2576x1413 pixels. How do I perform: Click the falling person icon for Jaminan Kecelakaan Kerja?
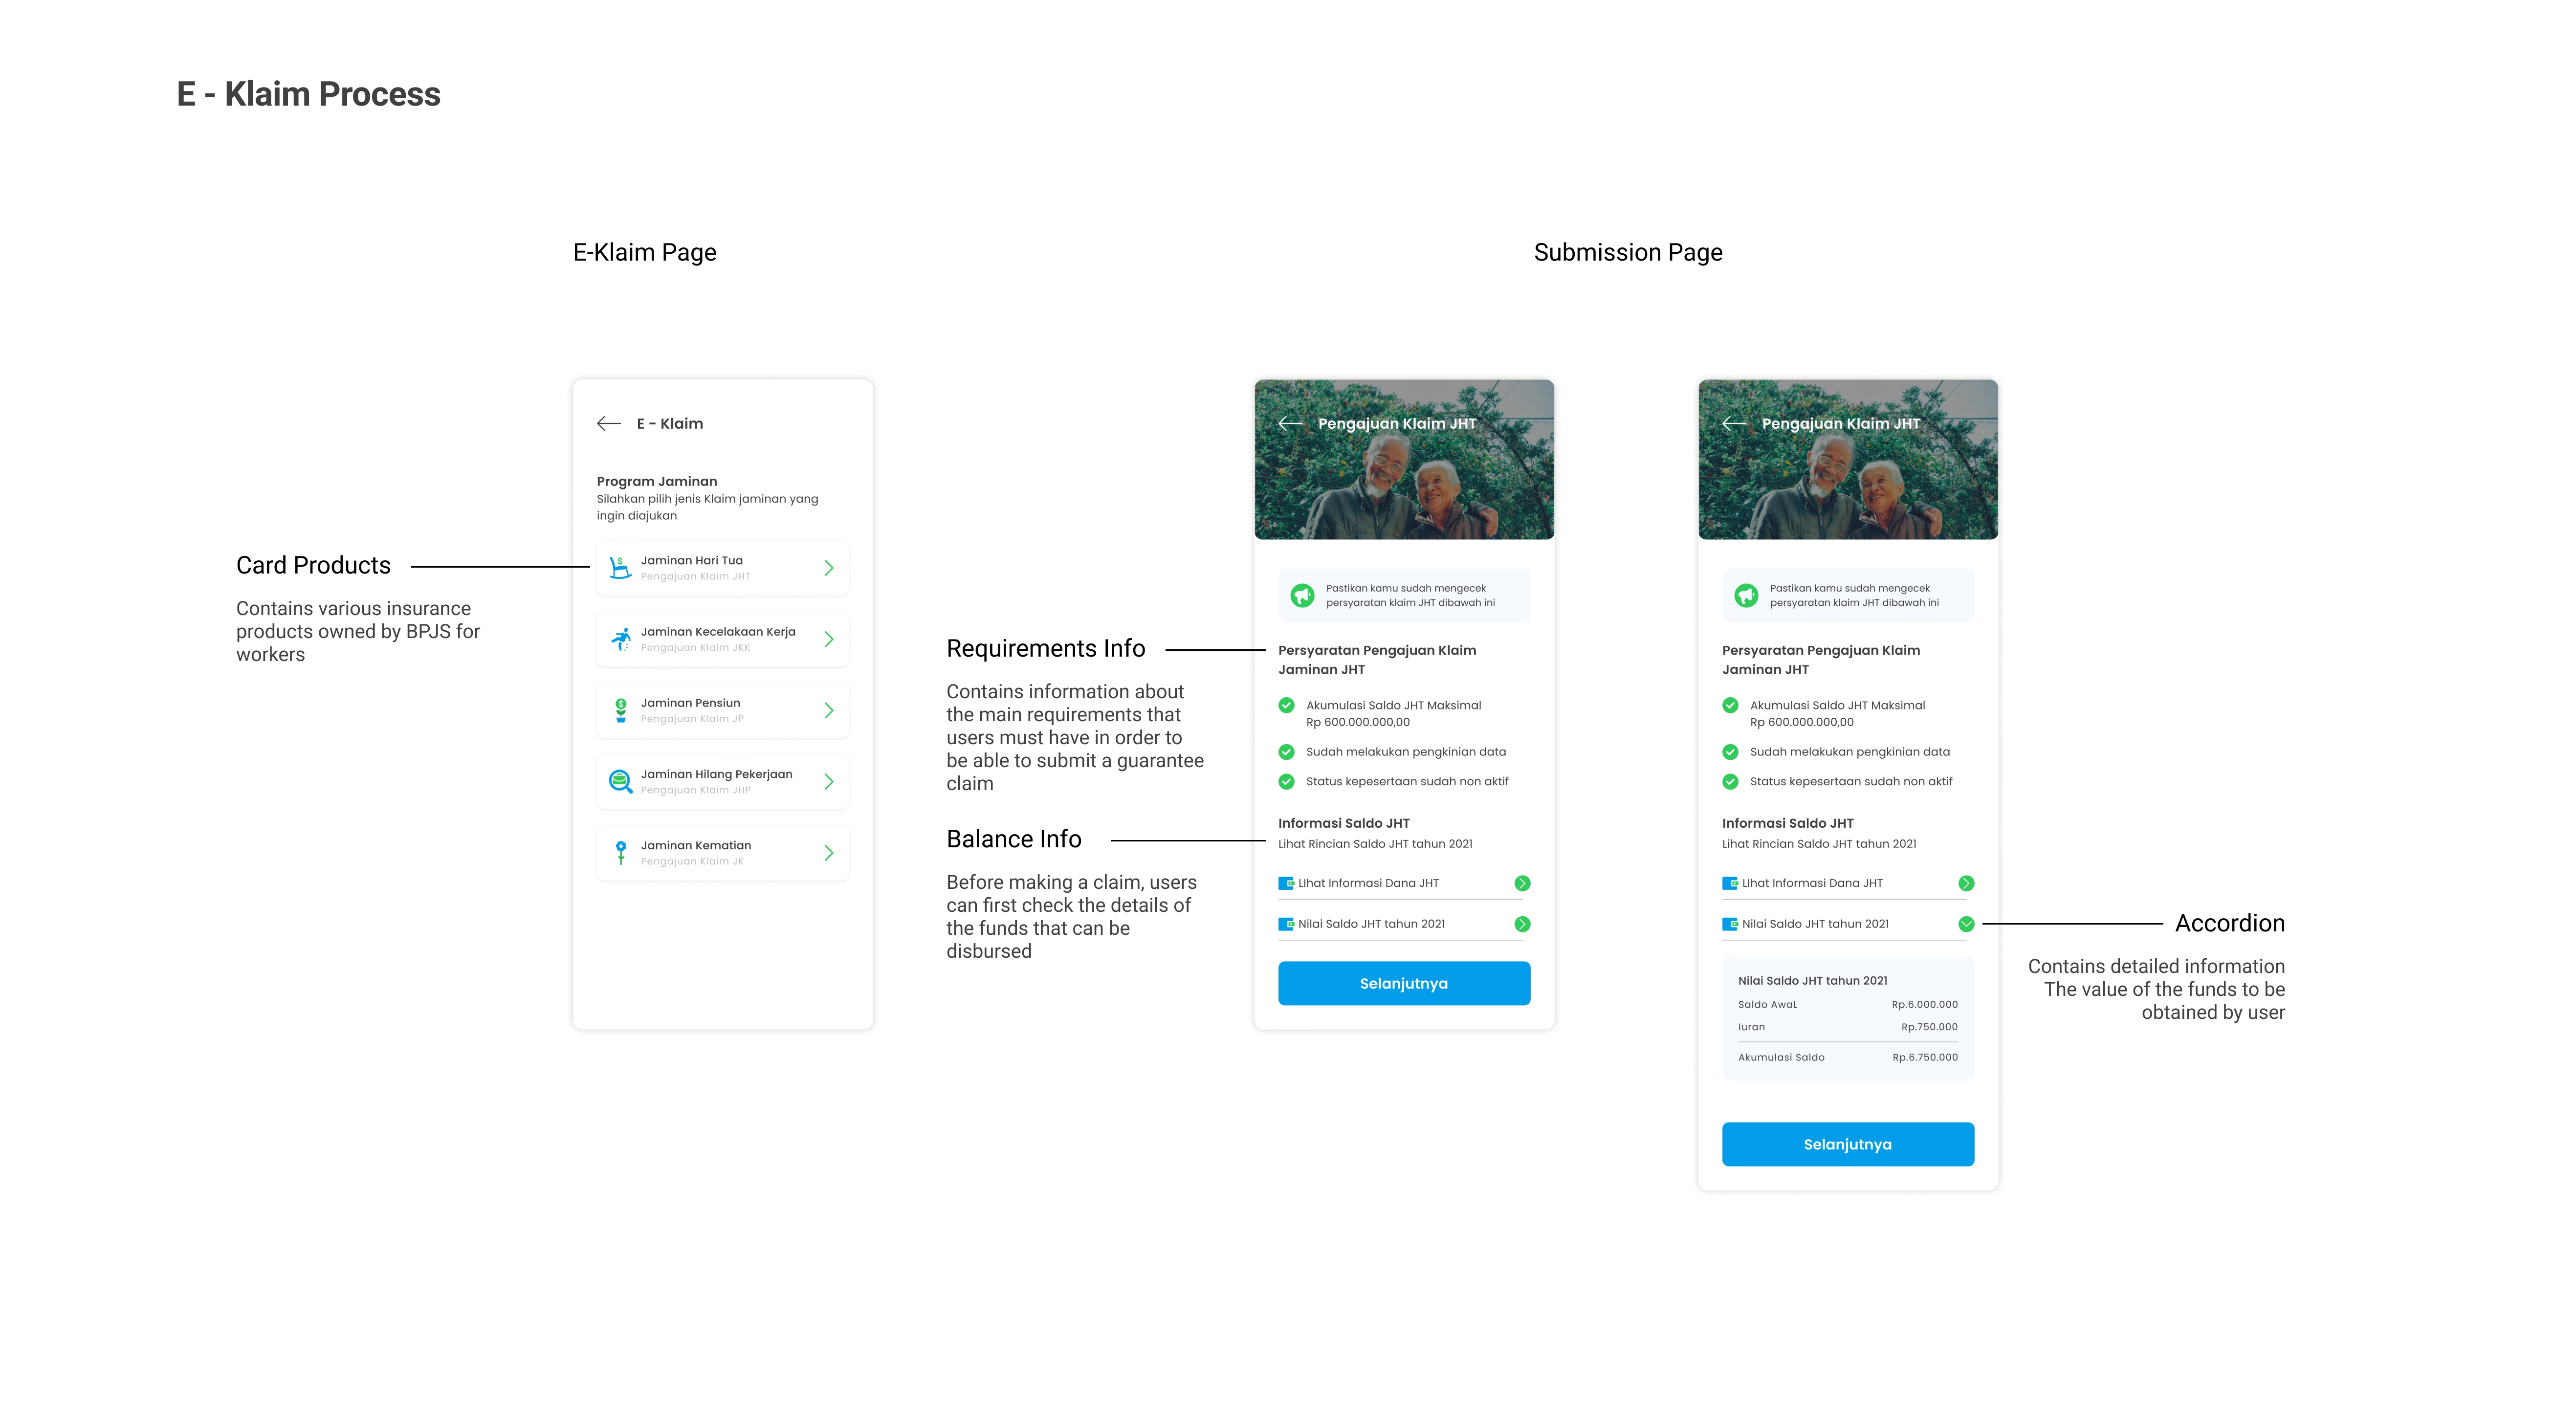pyautogui.click(x=621, y=639)
